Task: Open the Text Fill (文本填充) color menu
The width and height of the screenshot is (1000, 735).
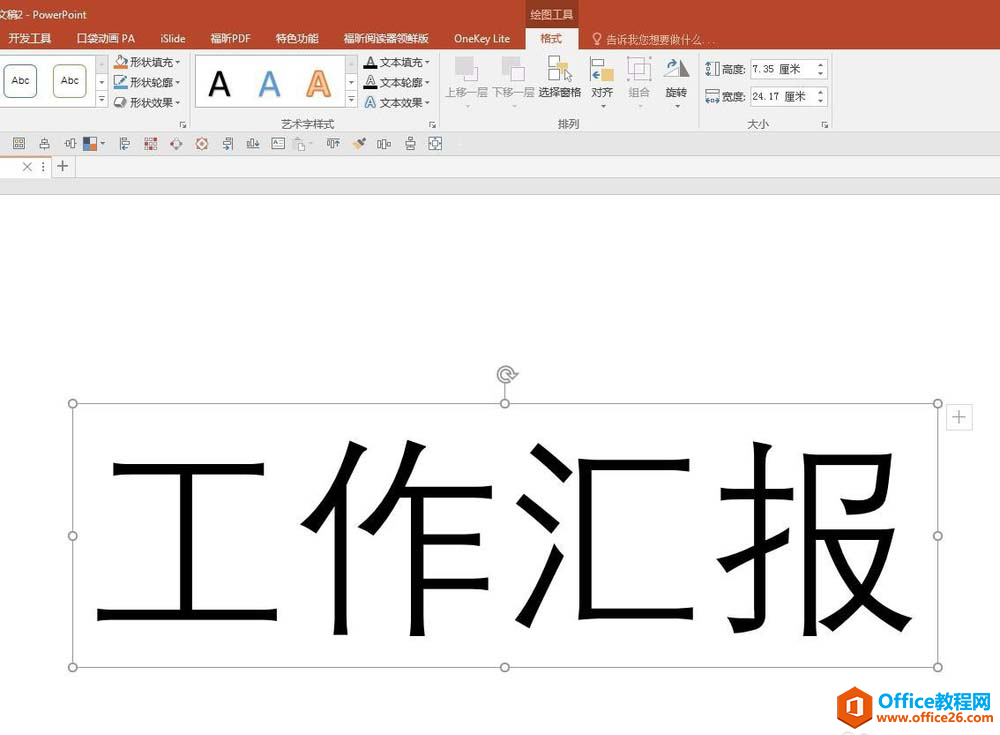Action: click(398, 62)
